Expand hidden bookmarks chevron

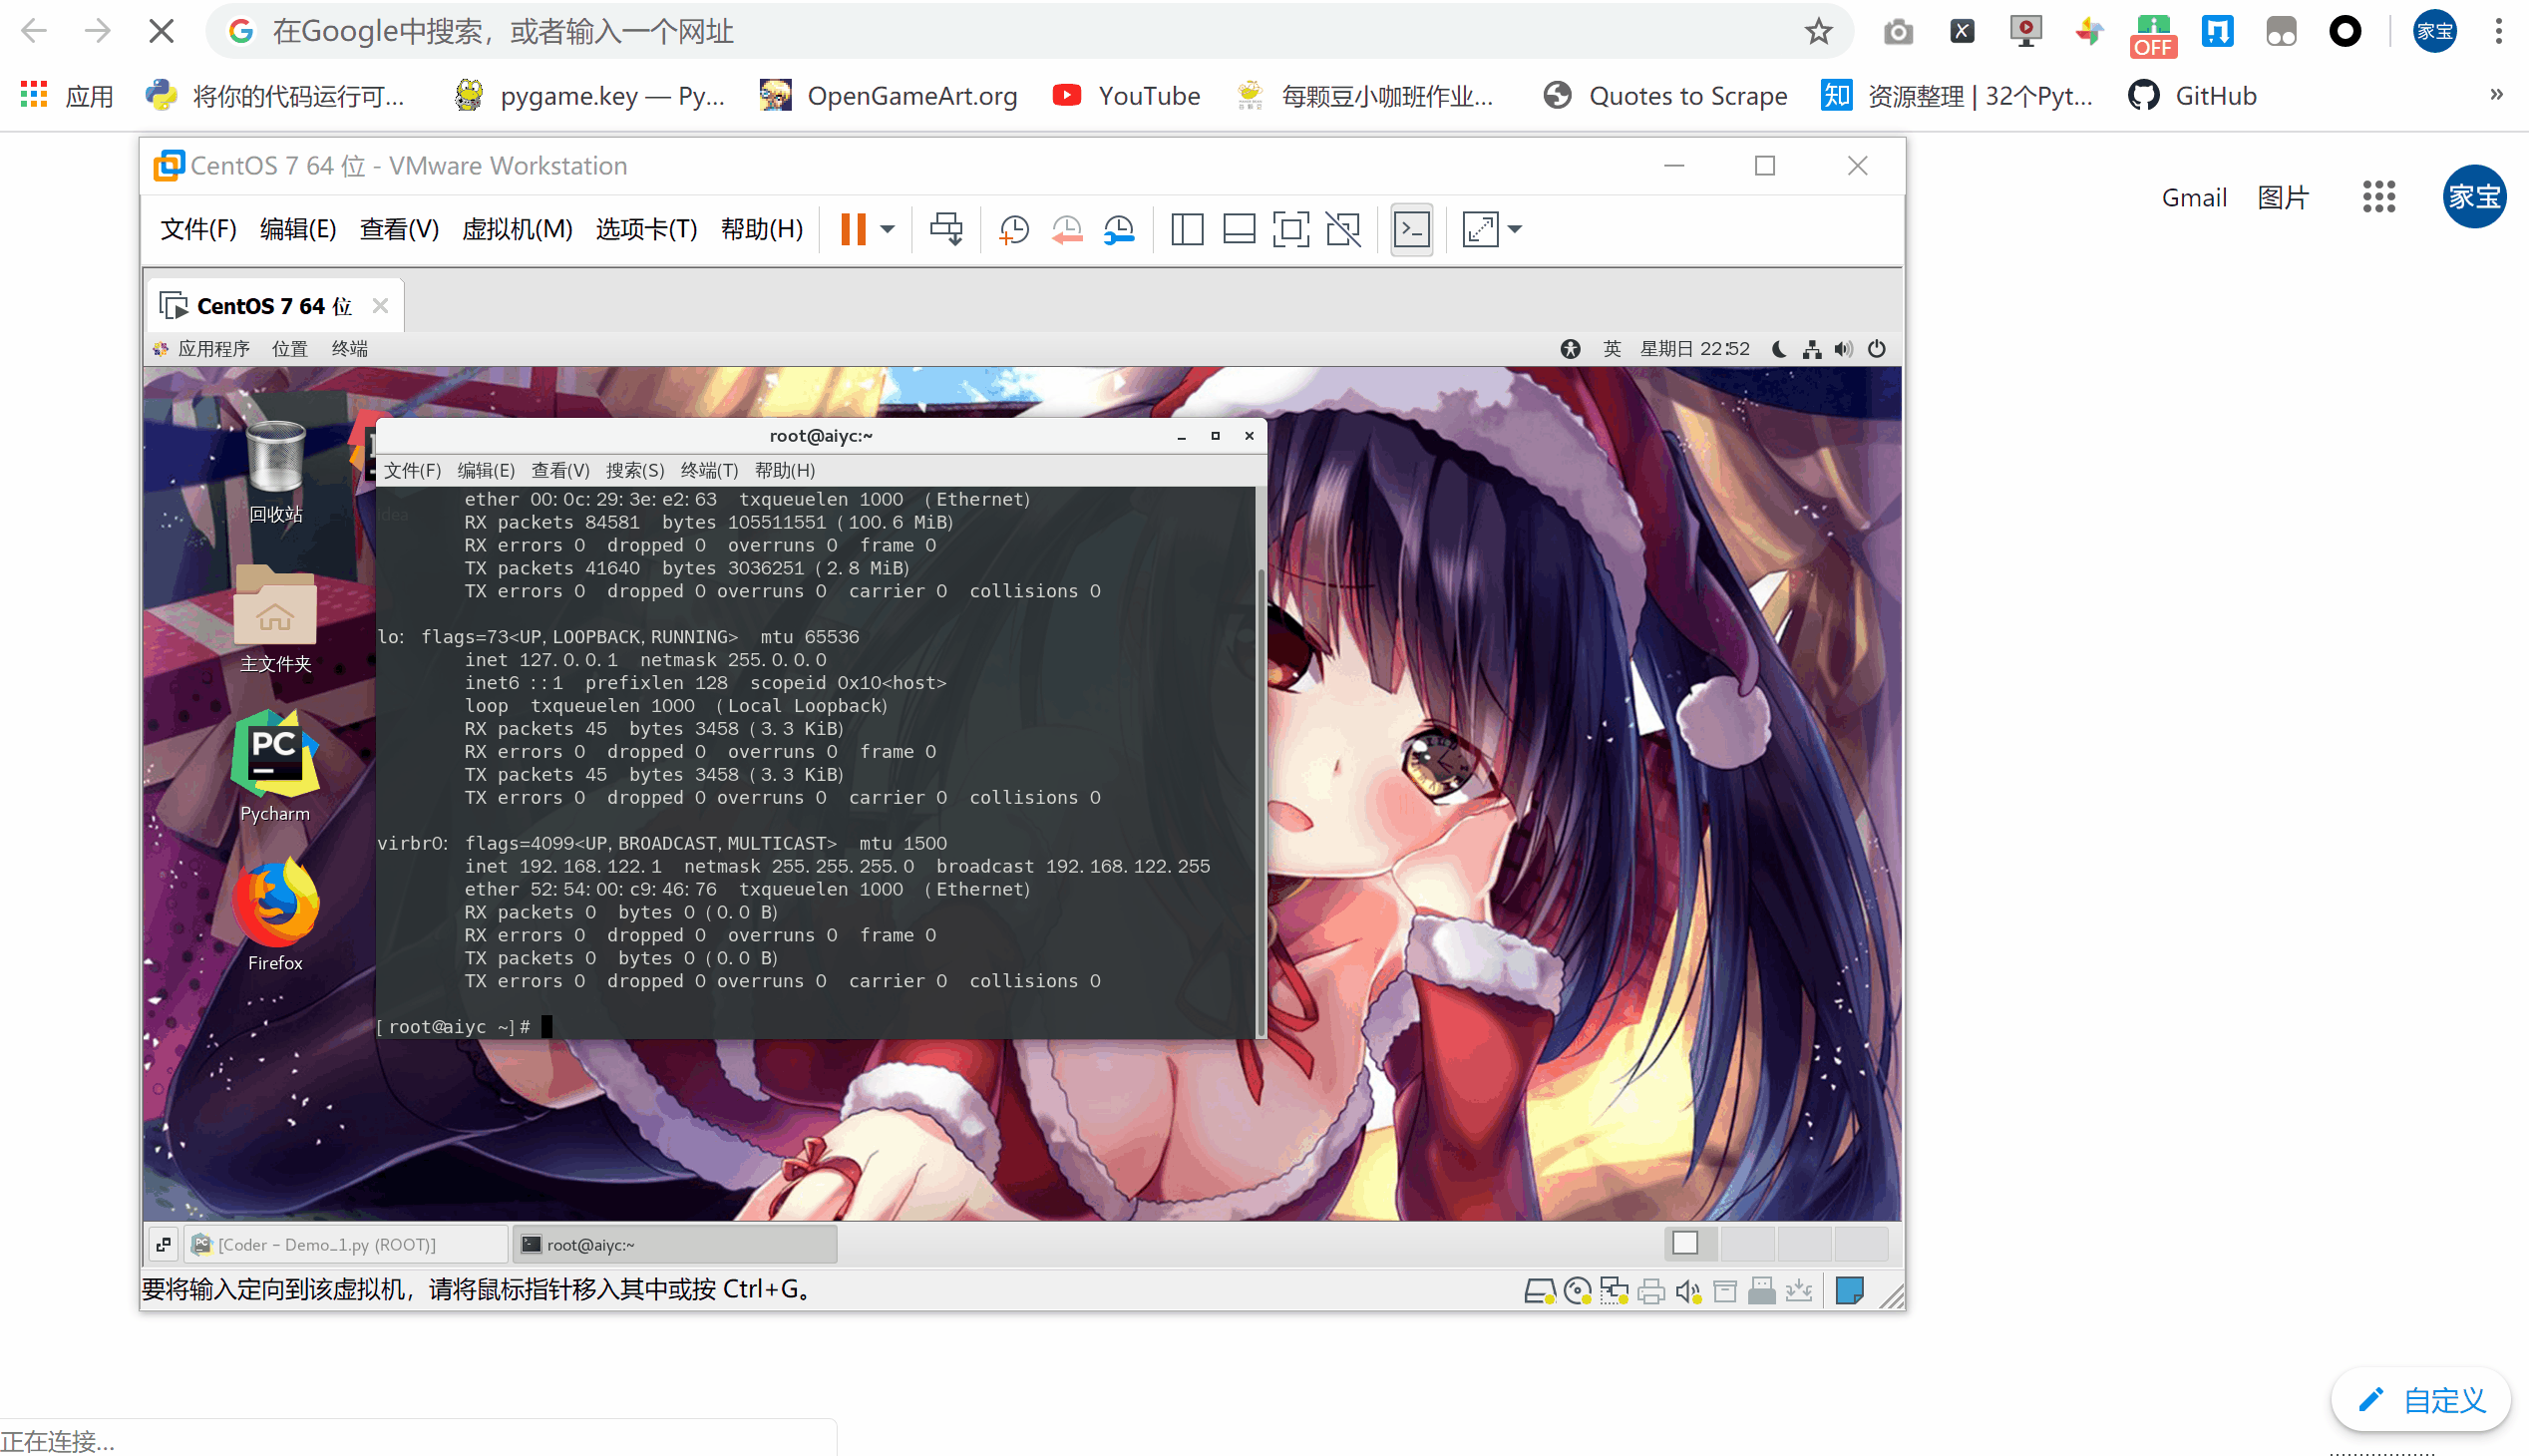[2496, 95]
